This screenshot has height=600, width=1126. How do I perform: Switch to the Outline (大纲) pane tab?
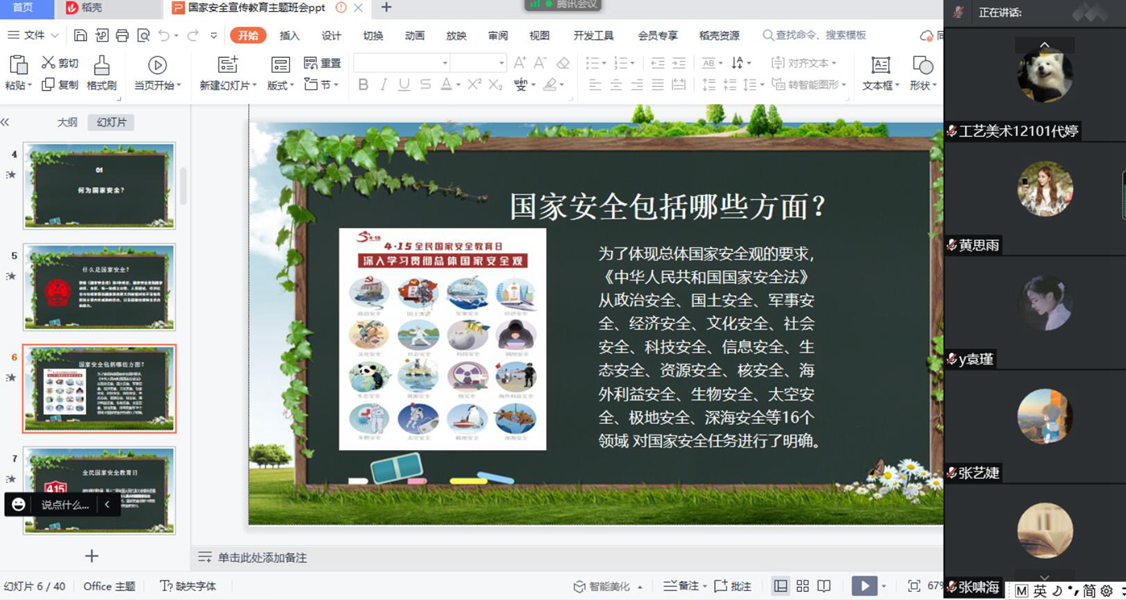coord(67,122)
